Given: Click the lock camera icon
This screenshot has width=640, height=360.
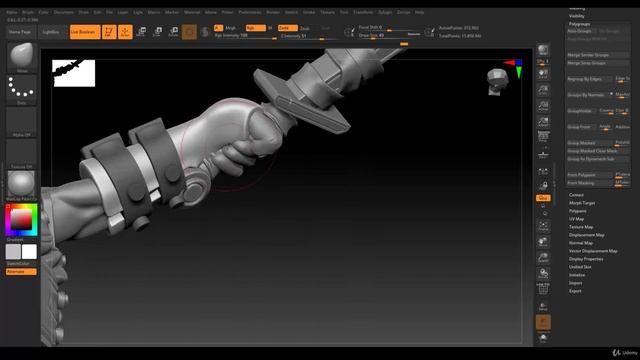Looking at the screenshot, I should [x=543, y=186].
